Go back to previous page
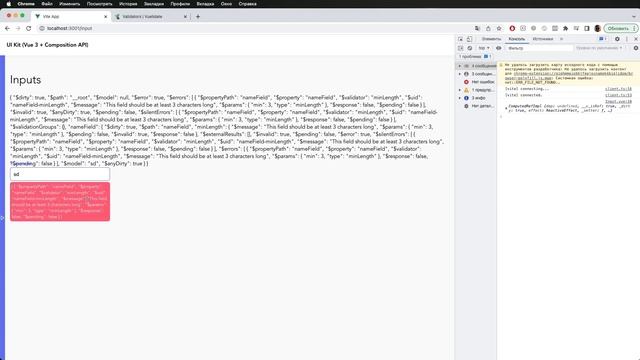This screenshot has height=360, width=640. click(7, 28)
